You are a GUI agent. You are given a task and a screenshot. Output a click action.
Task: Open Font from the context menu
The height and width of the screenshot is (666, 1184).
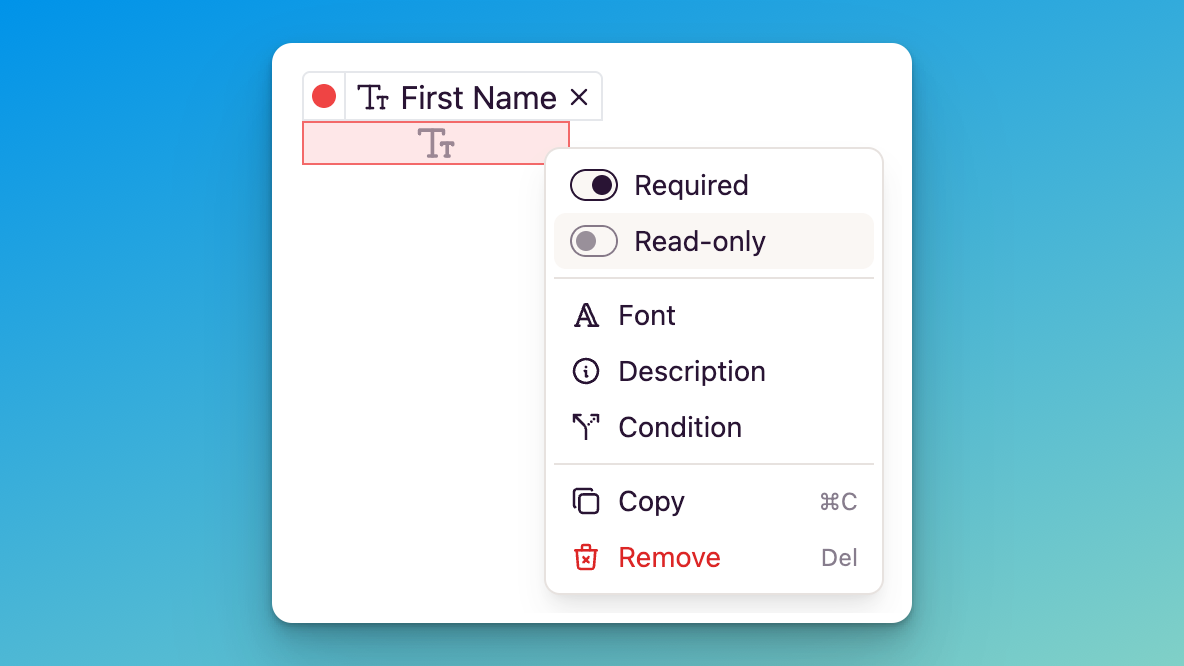point(648,315)
